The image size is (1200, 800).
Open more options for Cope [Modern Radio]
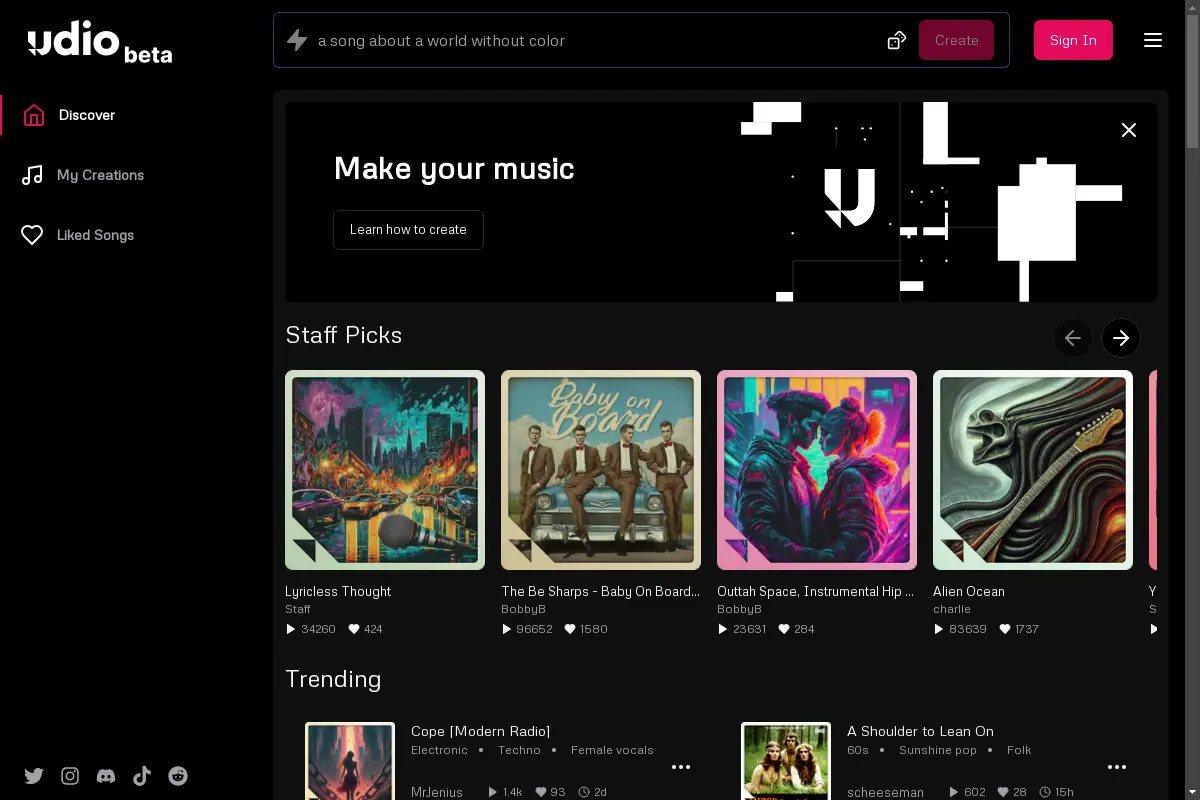pos(681,767)
